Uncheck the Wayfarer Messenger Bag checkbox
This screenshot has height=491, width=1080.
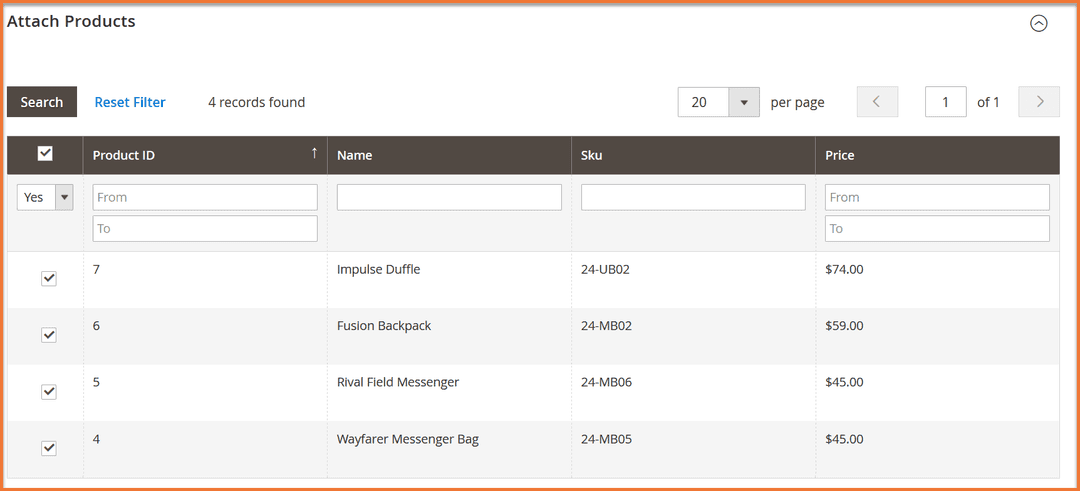[x=49, y=448]
